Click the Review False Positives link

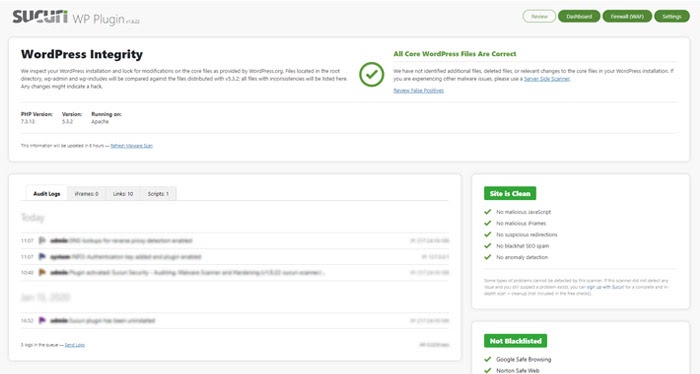(x=418, y=91)
